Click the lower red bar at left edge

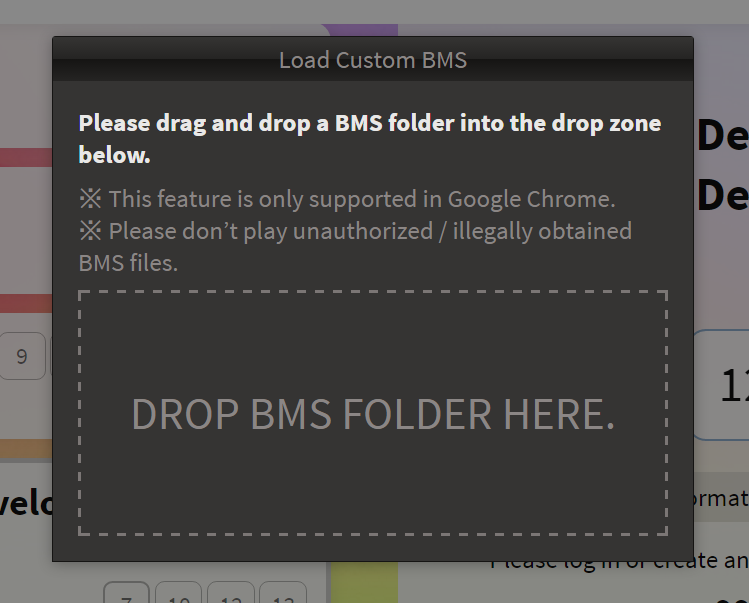(26, 303)
